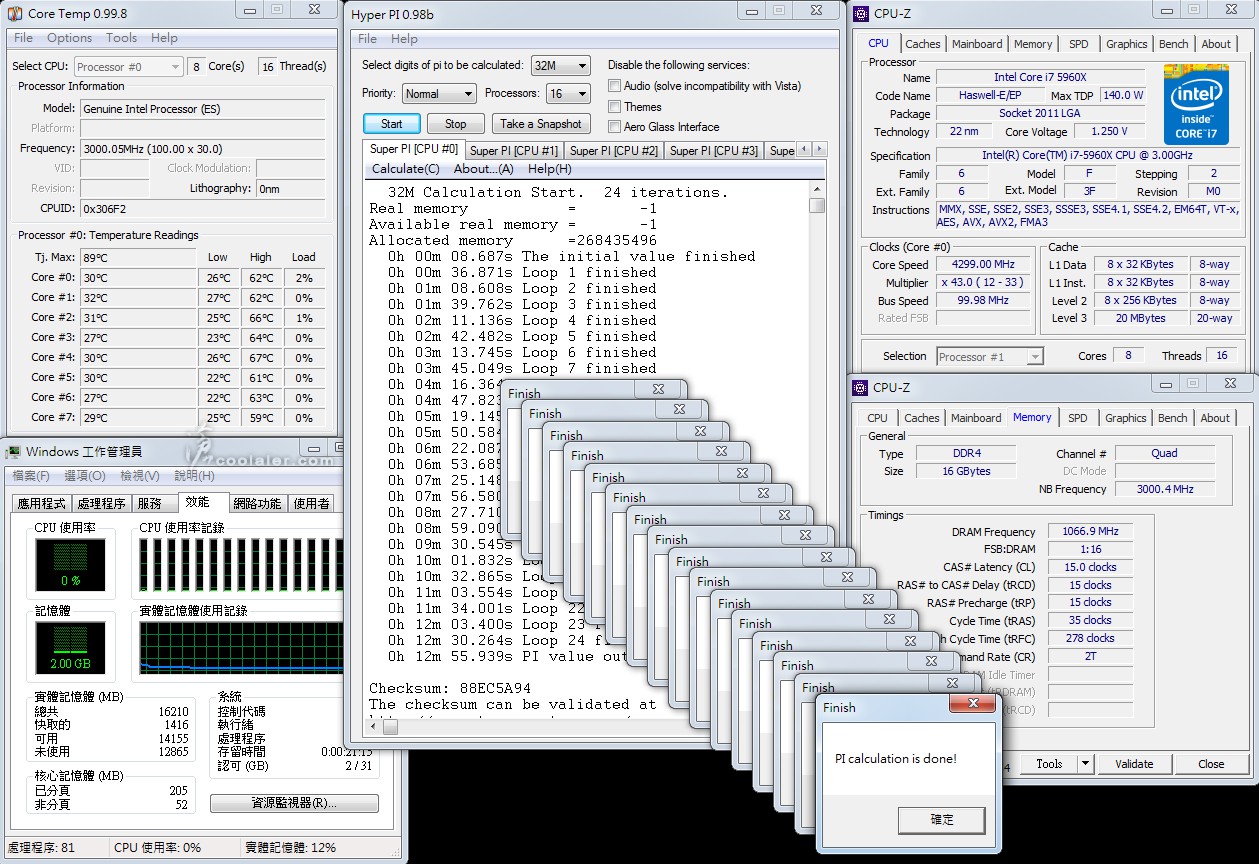Screen dimensions: 1259x864
Task: Click the arrow beside the CPU-Z Tools button
Action: click(x=1085, y=764)
